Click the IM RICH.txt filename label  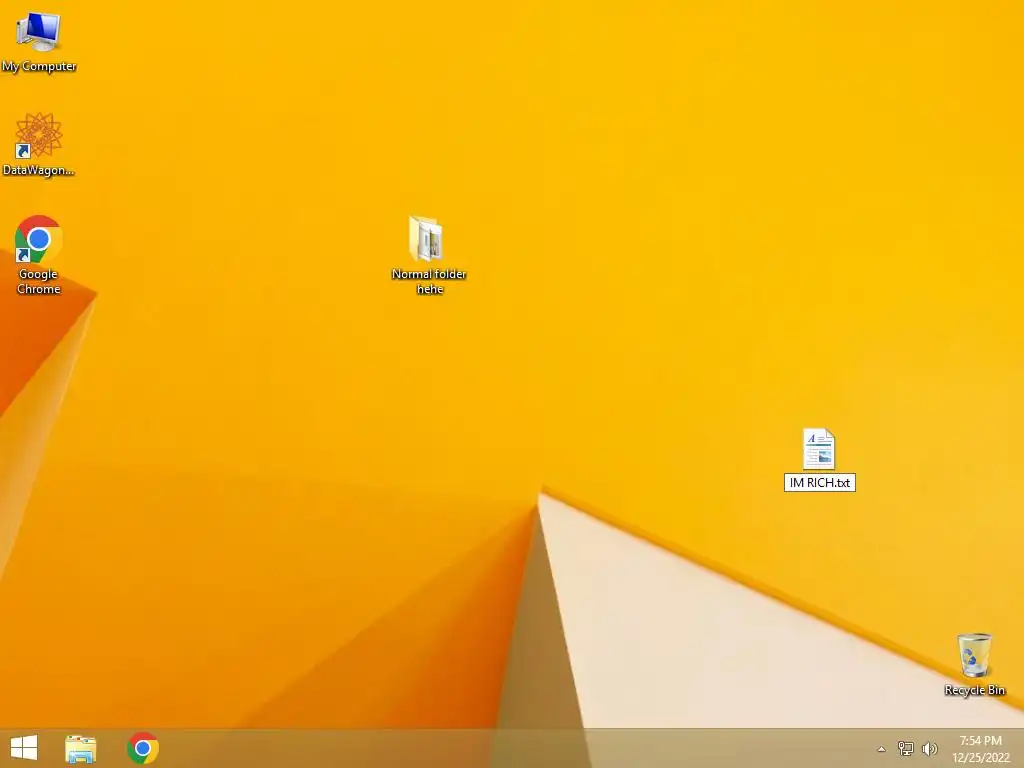point(820,483)
